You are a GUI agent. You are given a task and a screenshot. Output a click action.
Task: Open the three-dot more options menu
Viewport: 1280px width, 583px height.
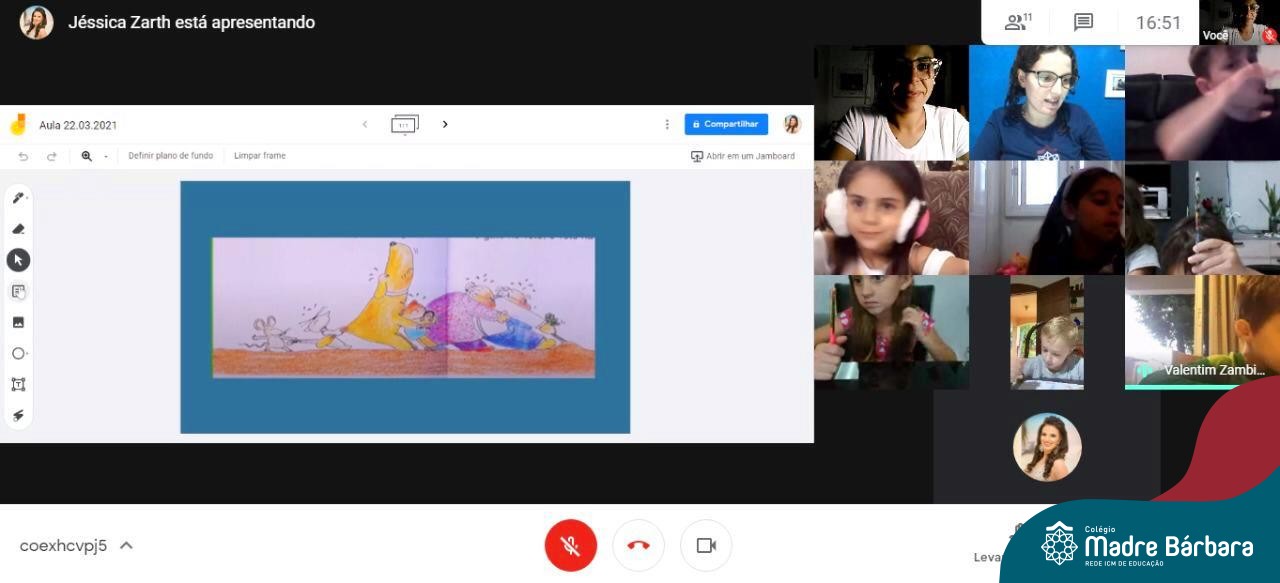[667, 124]
